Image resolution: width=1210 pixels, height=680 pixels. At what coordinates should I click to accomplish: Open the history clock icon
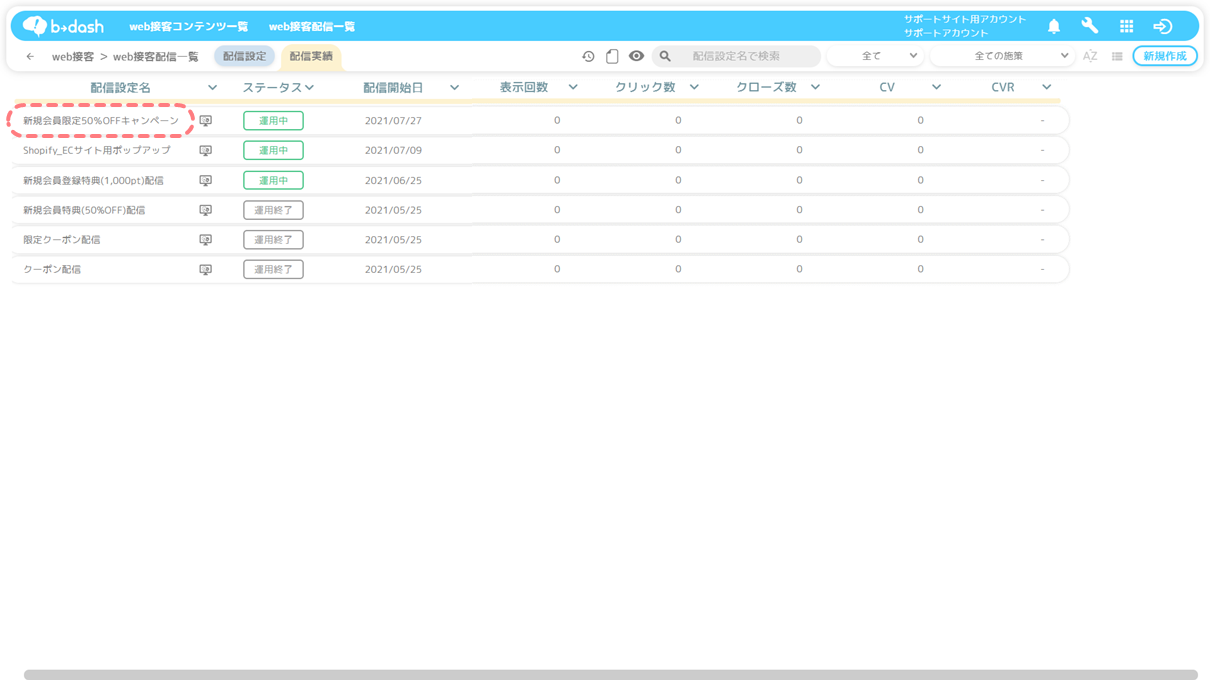(x=588, y=56)
